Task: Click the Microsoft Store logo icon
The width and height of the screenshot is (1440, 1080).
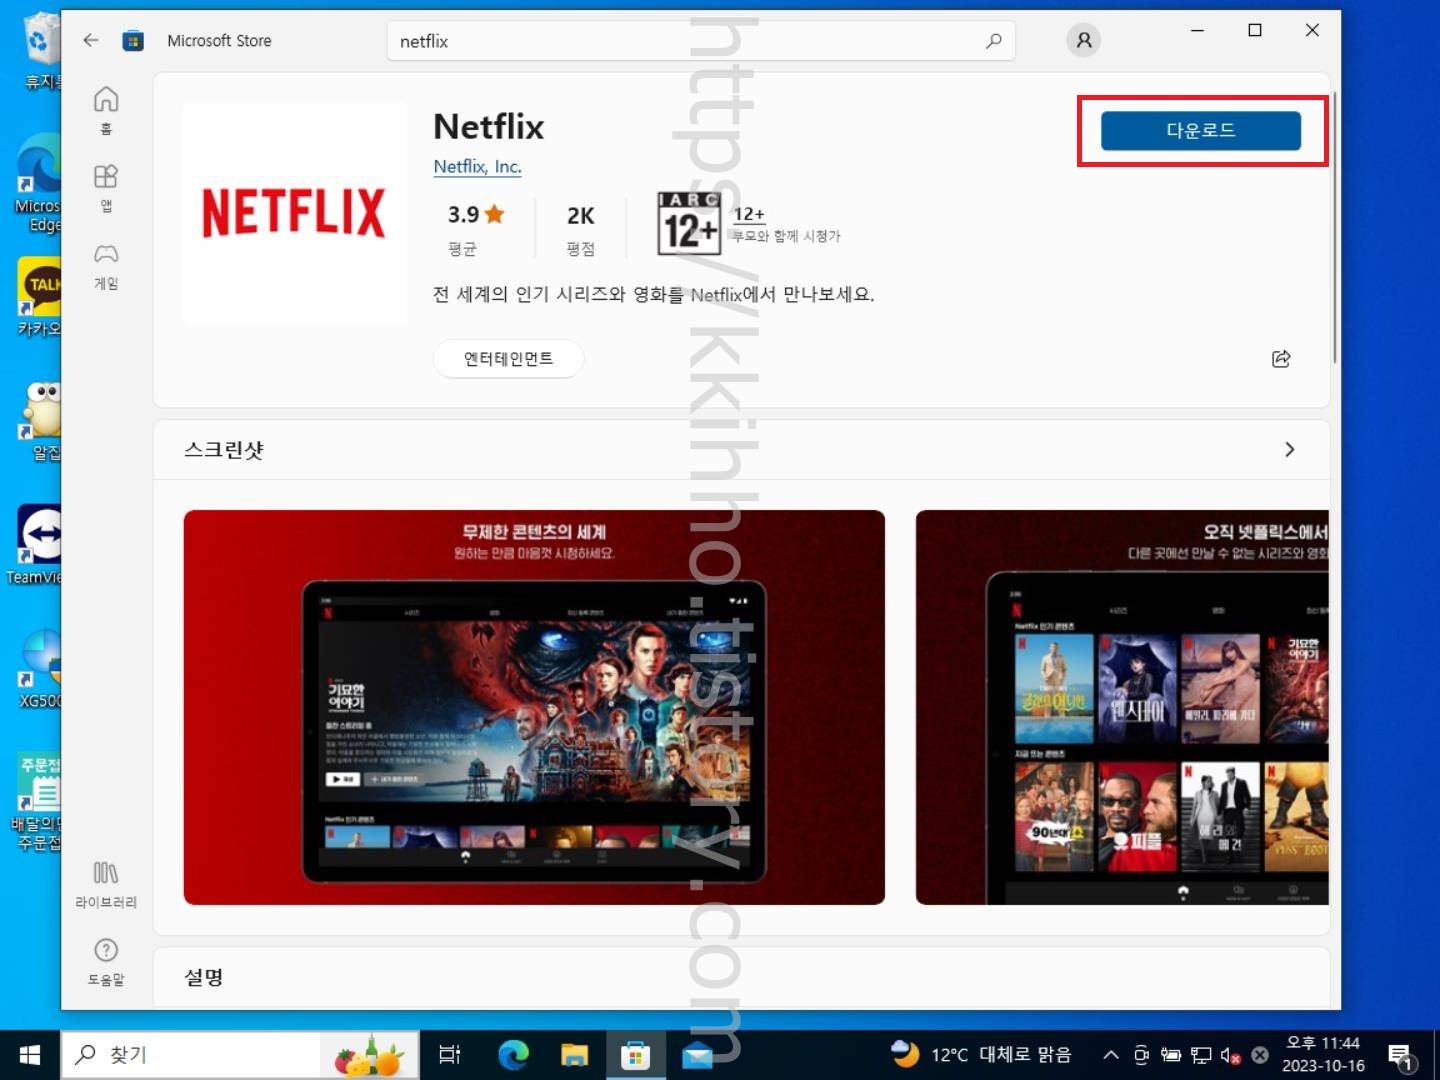Action: pos(133,41)
